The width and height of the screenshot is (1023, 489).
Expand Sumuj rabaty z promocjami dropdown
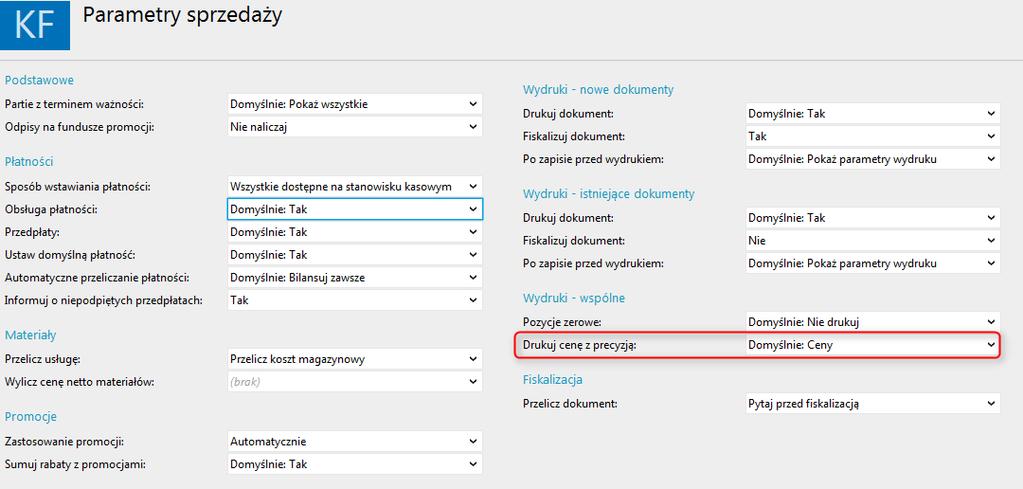point(355,464)
